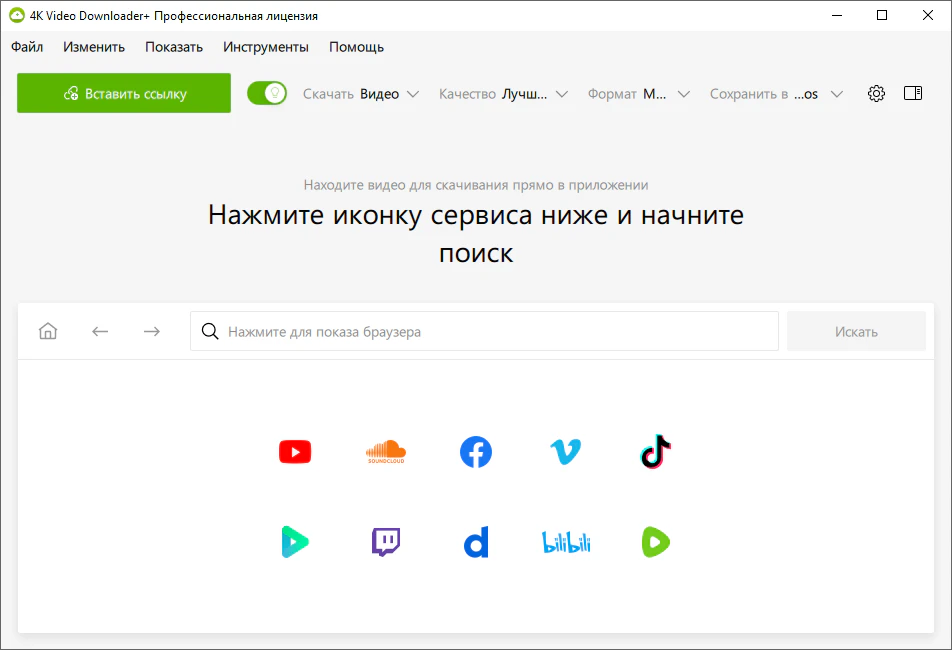Toggle the side panel layout icon

point(912,93)
